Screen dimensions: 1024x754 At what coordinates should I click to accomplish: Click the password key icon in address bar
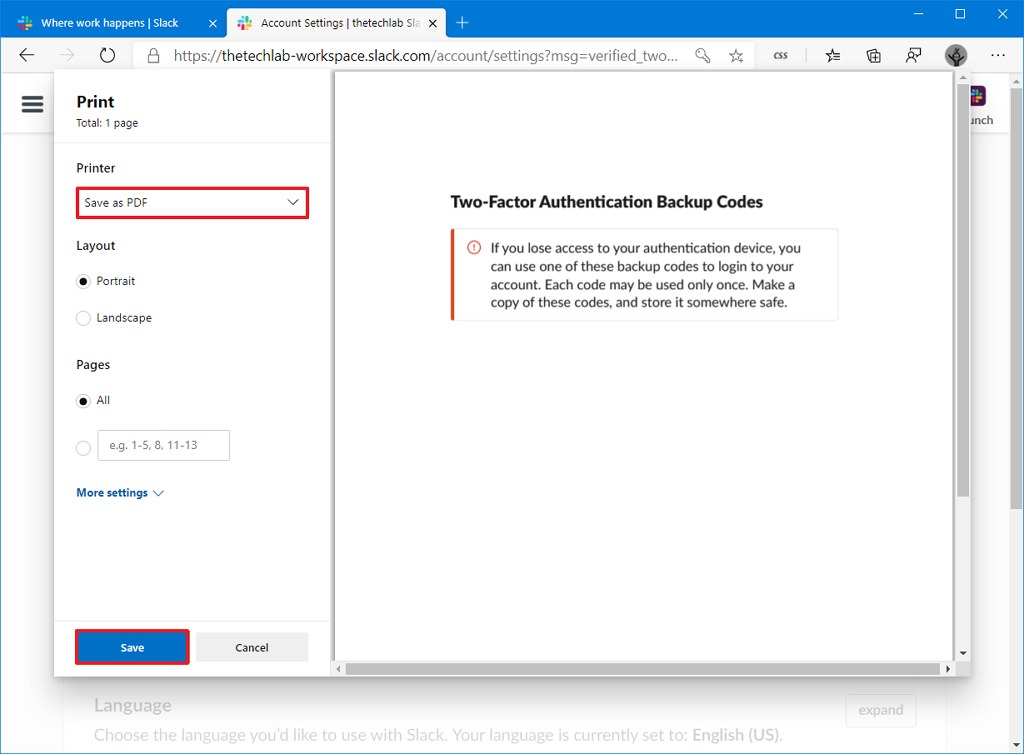[703, 56]
